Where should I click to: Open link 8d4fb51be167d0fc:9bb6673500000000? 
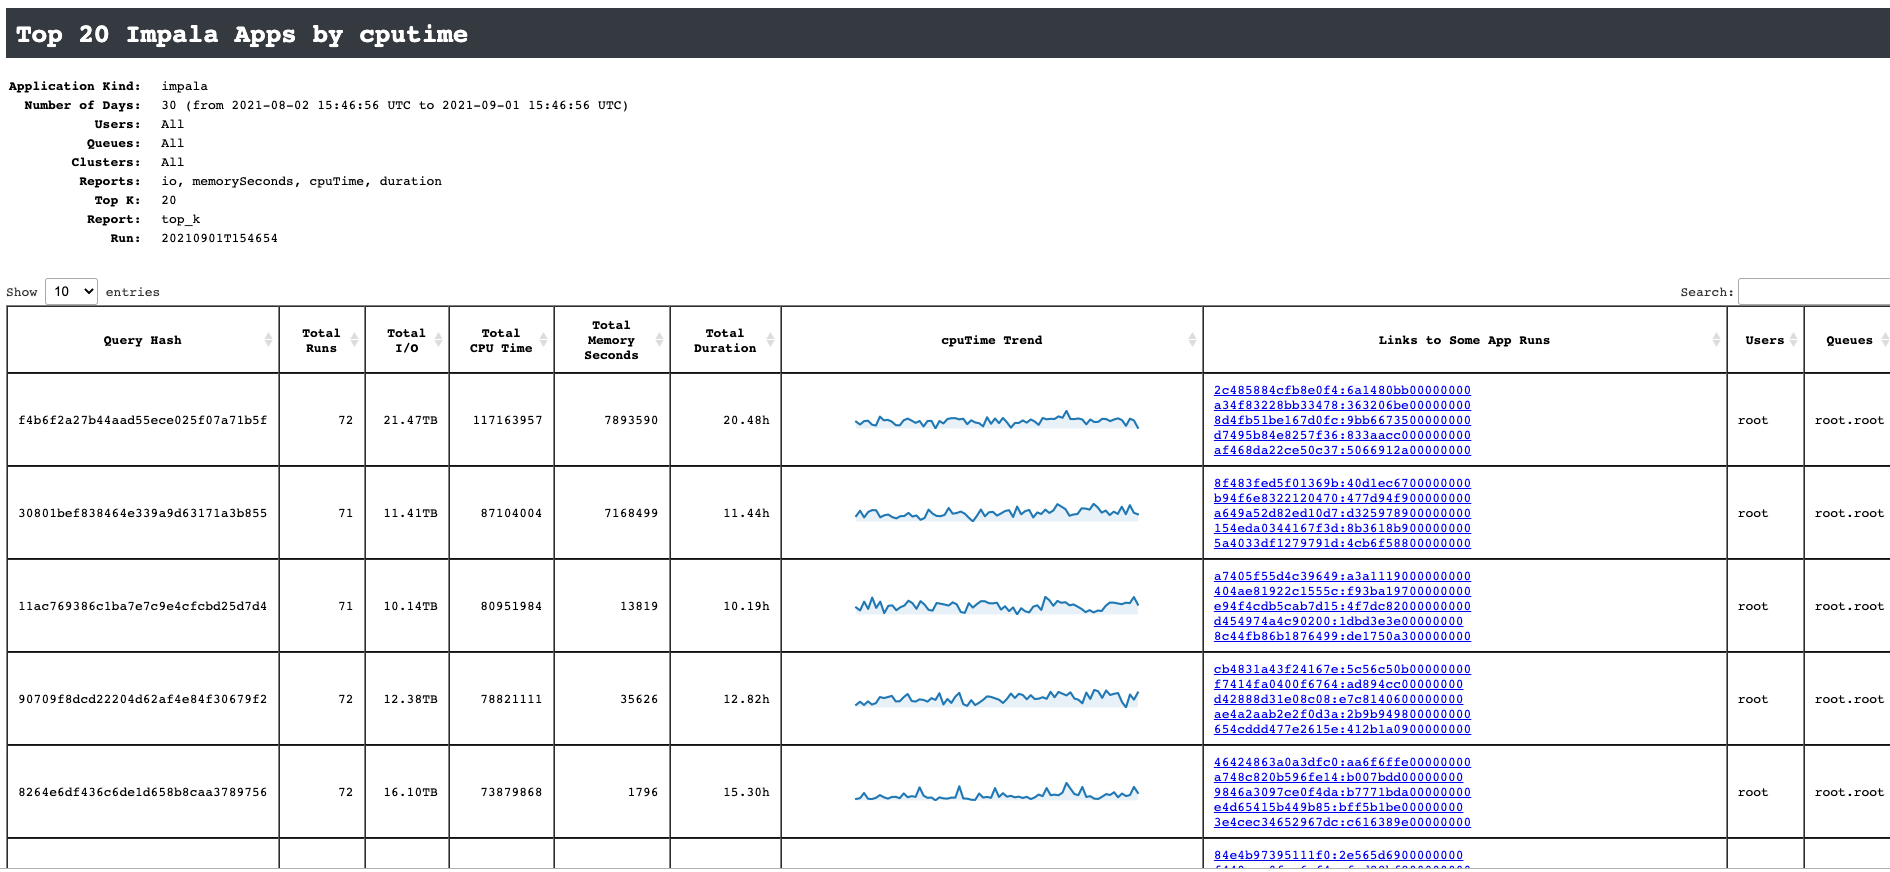click(1342, 420)
